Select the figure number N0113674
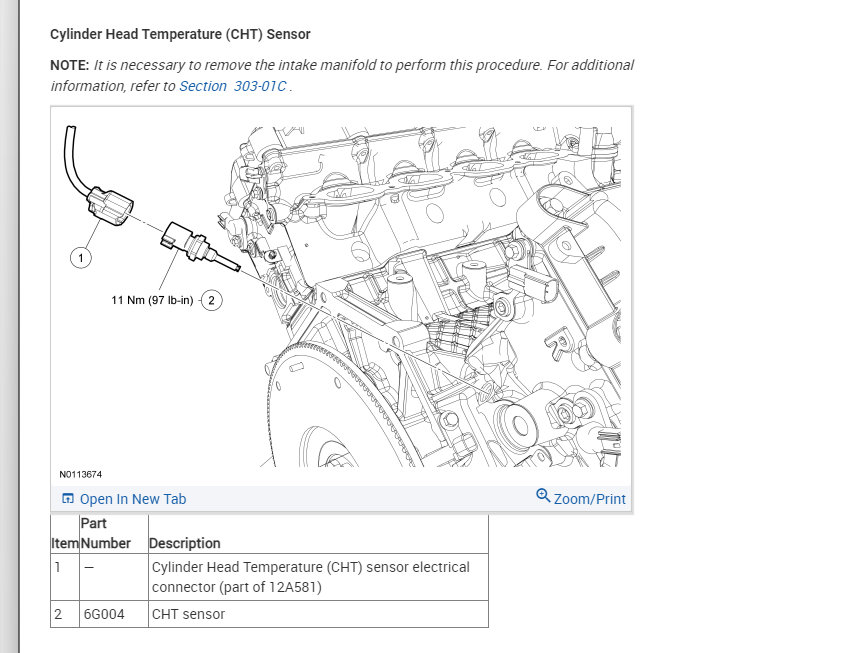Screen dimensions: 857x653 coord(80,474)
